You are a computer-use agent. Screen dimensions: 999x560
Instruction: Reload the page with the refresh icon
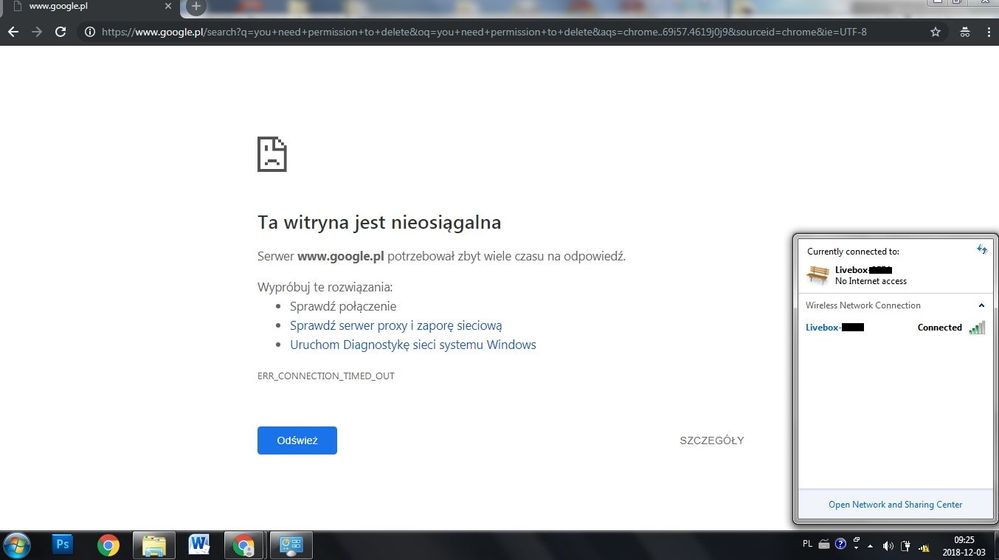[61, 32]
